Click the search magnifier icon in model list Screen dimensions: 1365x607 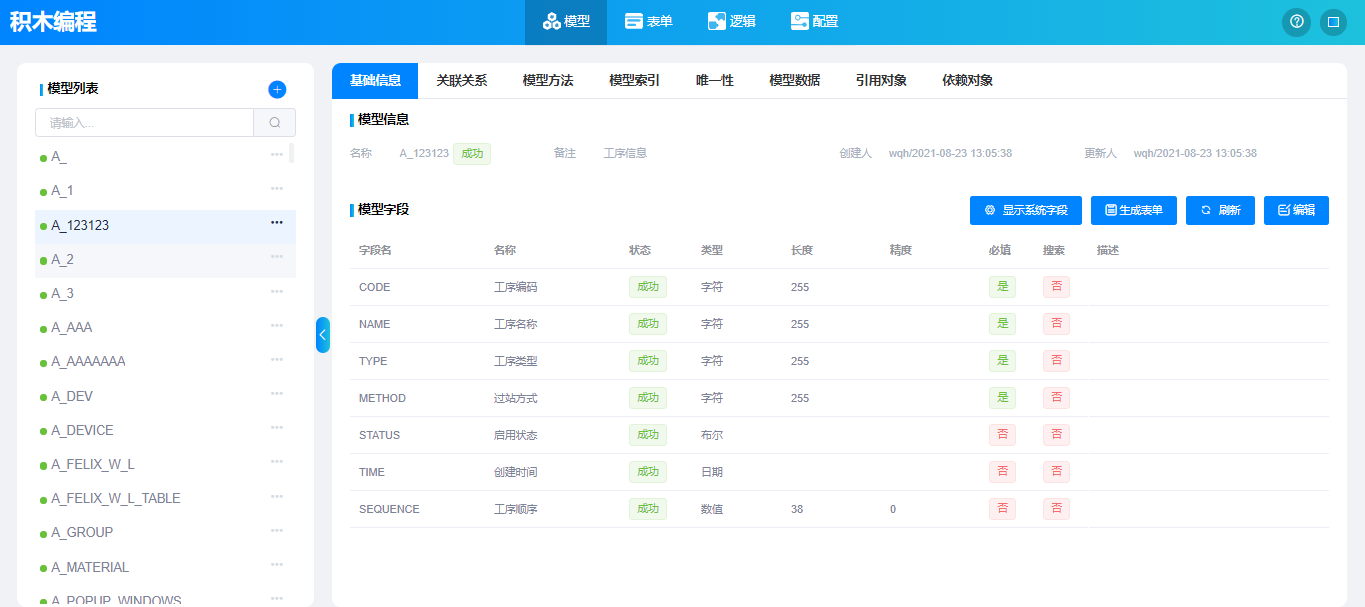pyautogui.click(x=275, y=123)
